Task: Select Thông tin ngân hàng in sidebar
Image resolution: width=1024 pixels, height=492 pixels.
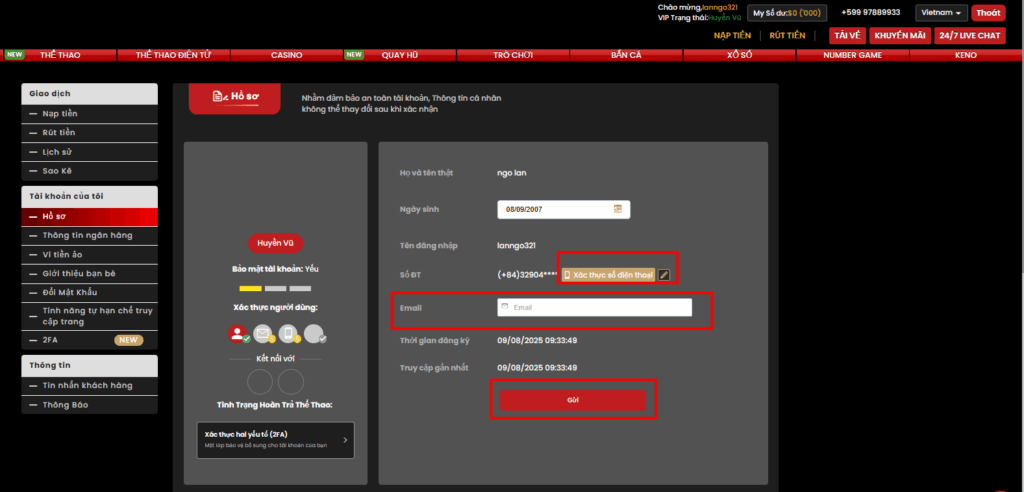Action: [x=89, y=235]
